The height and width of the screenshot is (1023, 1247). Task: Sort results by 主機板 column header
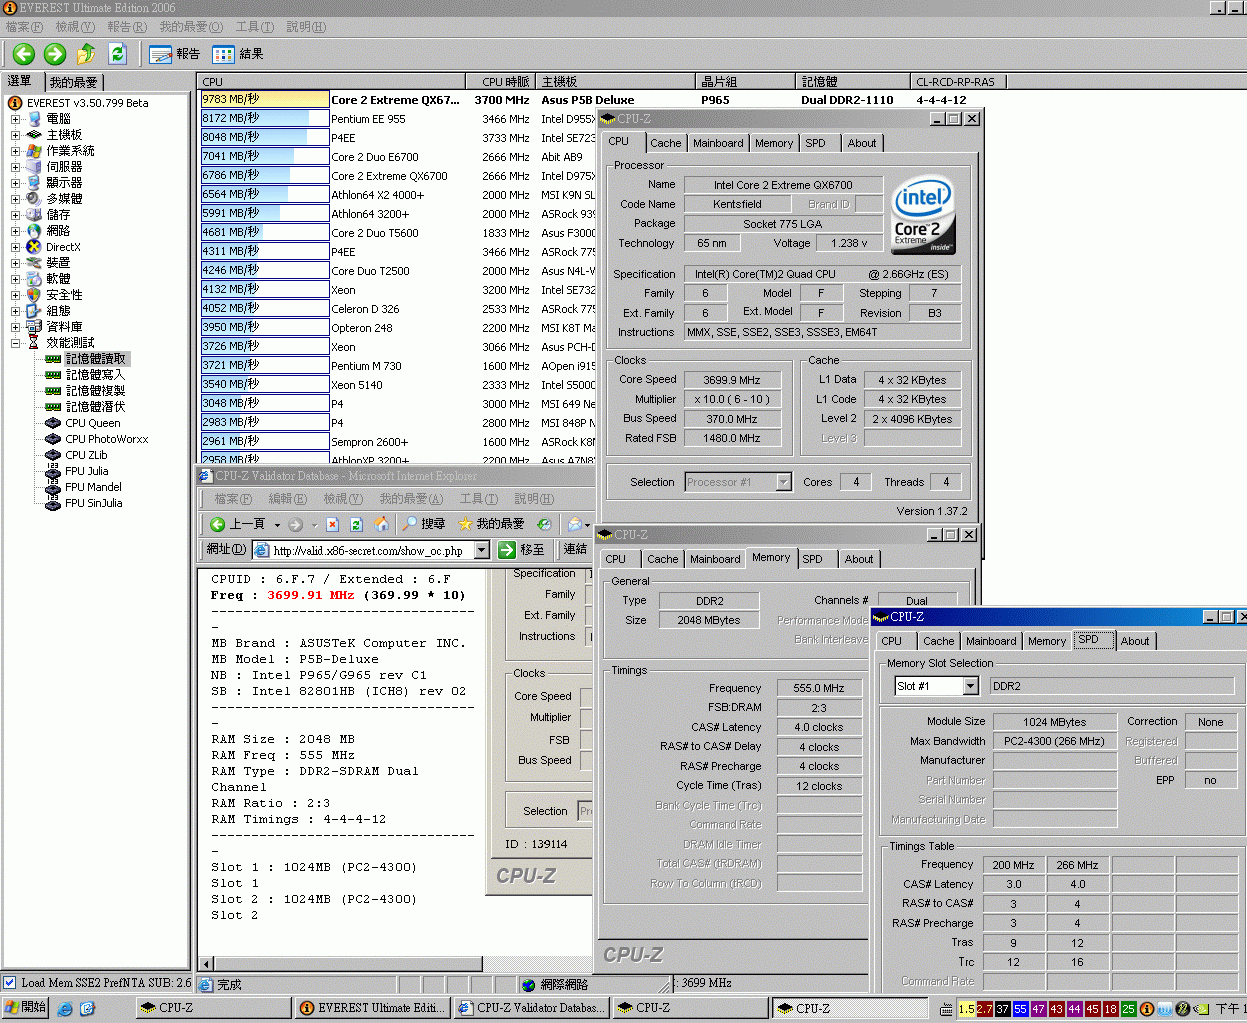click(617, 82)
